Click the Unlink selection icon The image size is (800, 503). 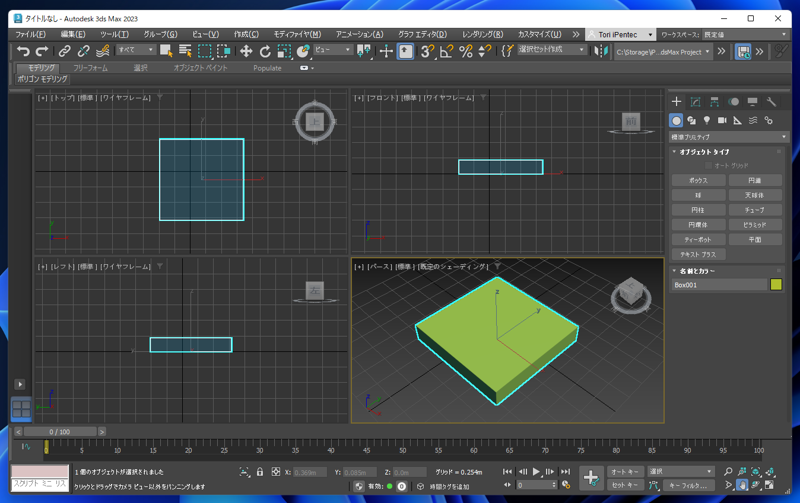[x=83, y=51]
